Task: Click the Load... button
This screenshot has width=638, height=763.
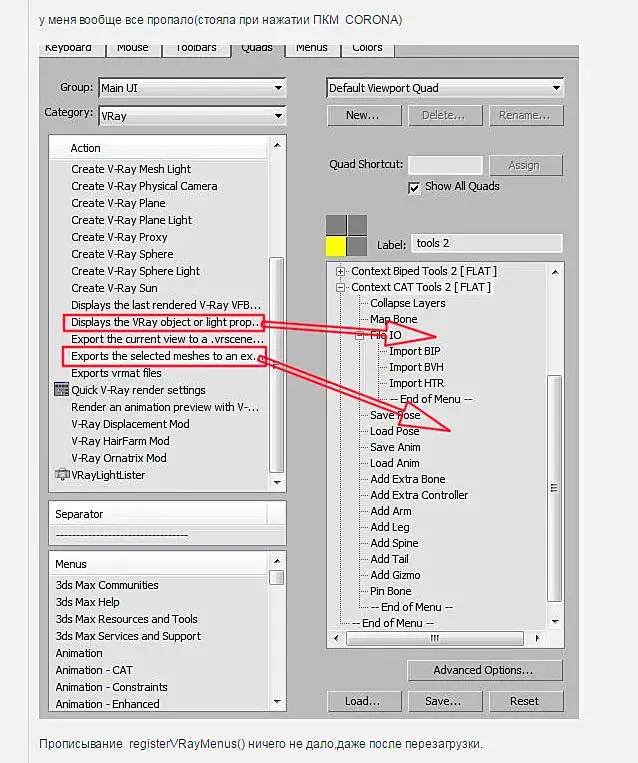Action: coord(364,701)
